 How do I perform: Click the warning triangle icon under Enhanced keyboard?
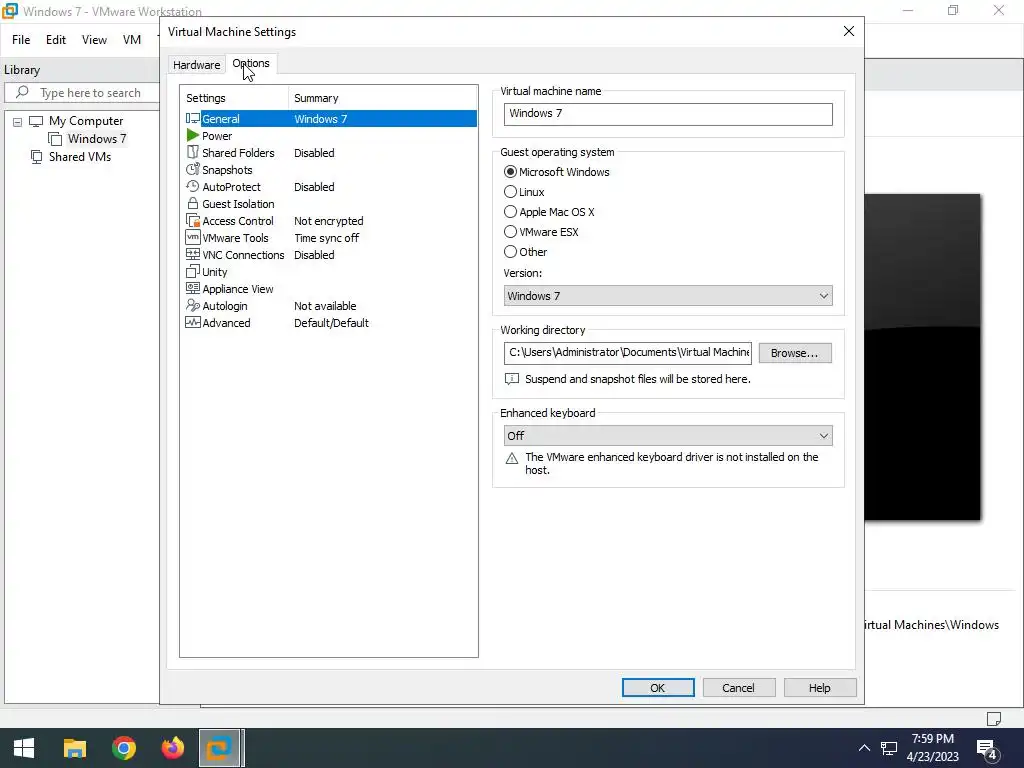point(512,458)
